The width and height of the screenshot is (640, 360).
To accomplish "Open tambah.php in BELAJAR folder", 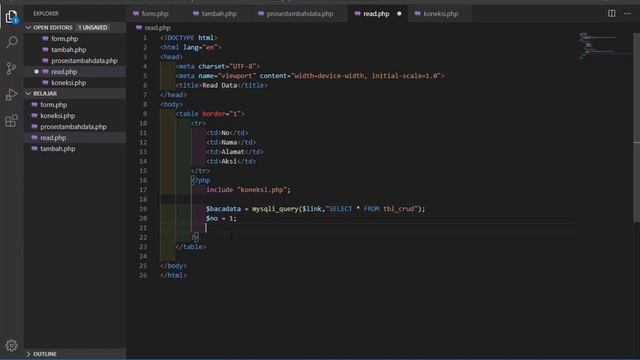I will tap(58, 149).
